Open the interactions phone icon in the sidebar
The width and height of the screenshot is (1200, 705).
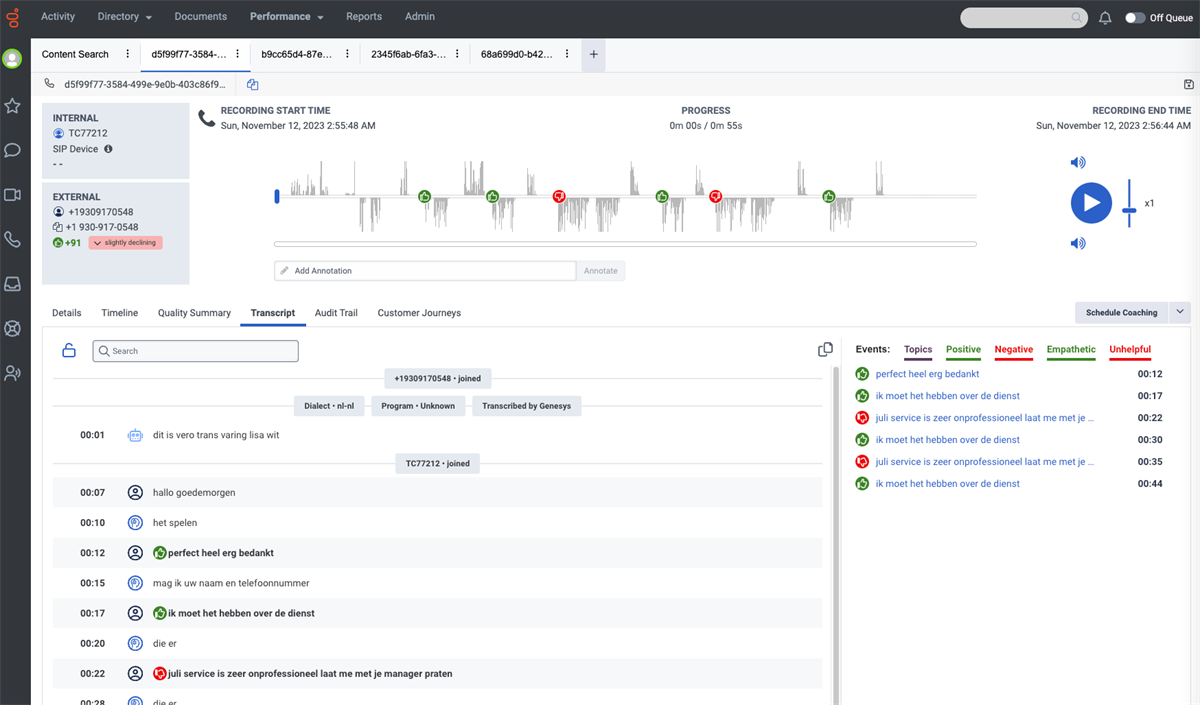14,239
